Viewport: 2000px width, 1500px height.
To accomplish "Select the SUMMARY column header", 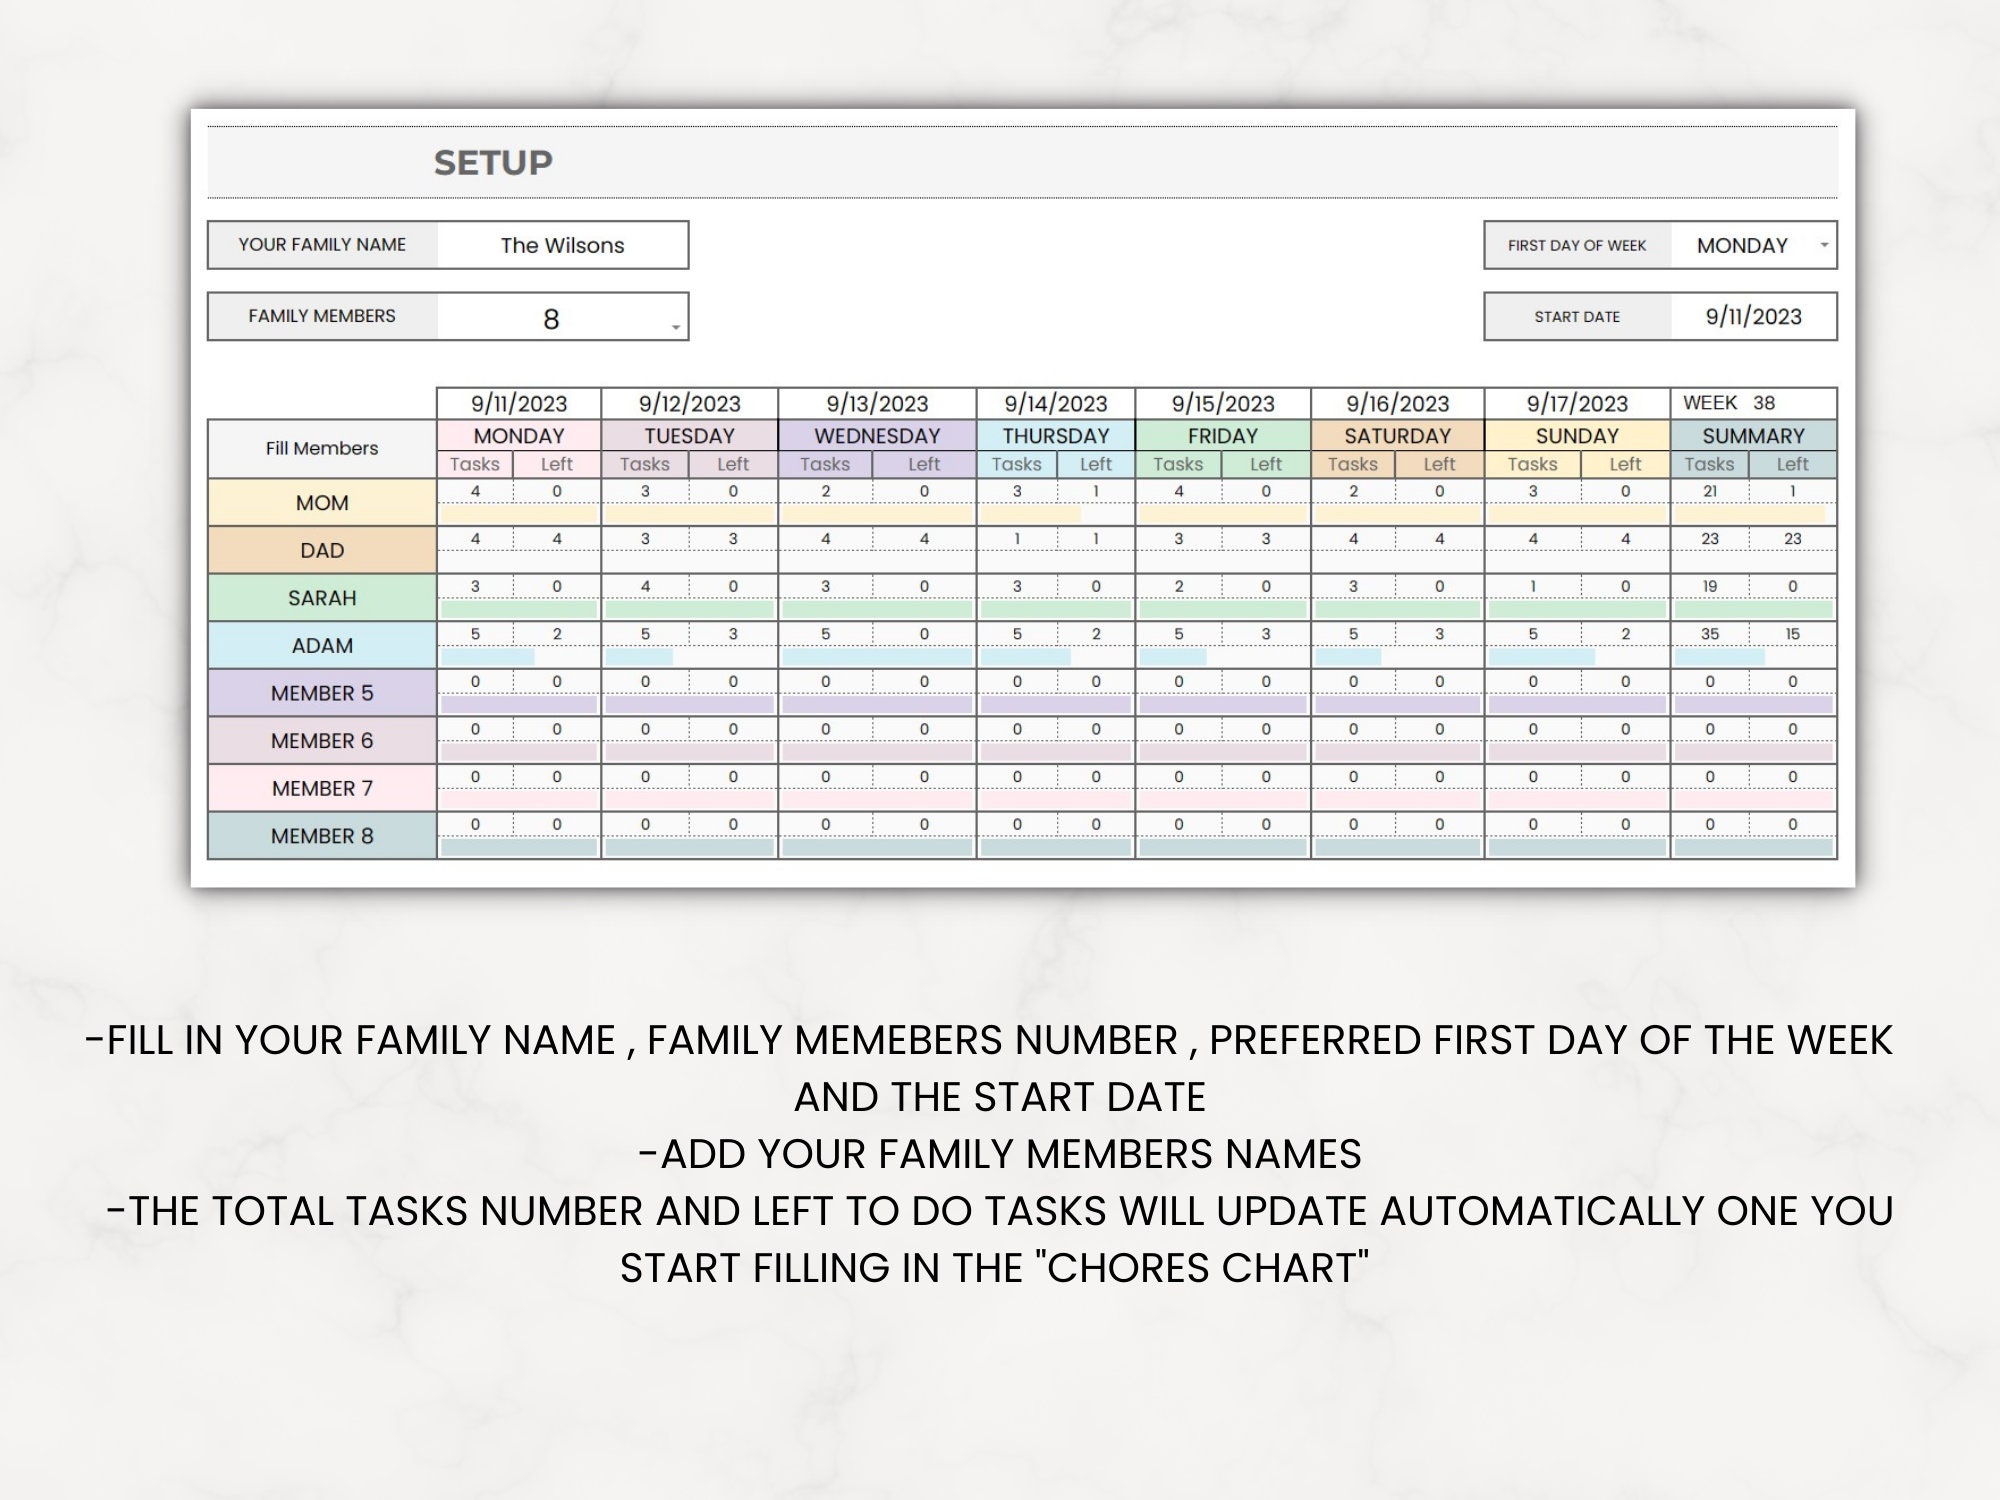I will click(x=1753, y=436).
